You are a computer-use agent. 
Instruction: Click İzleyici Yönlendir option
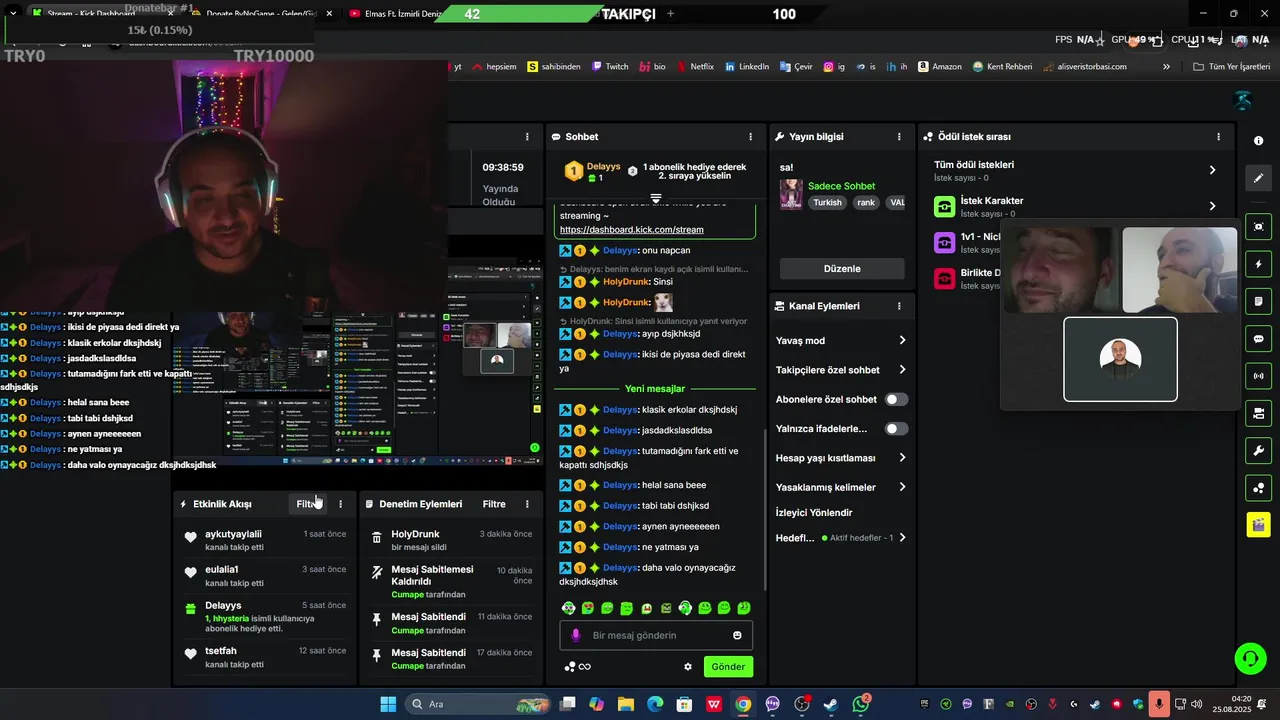click(x=814, y=513)
